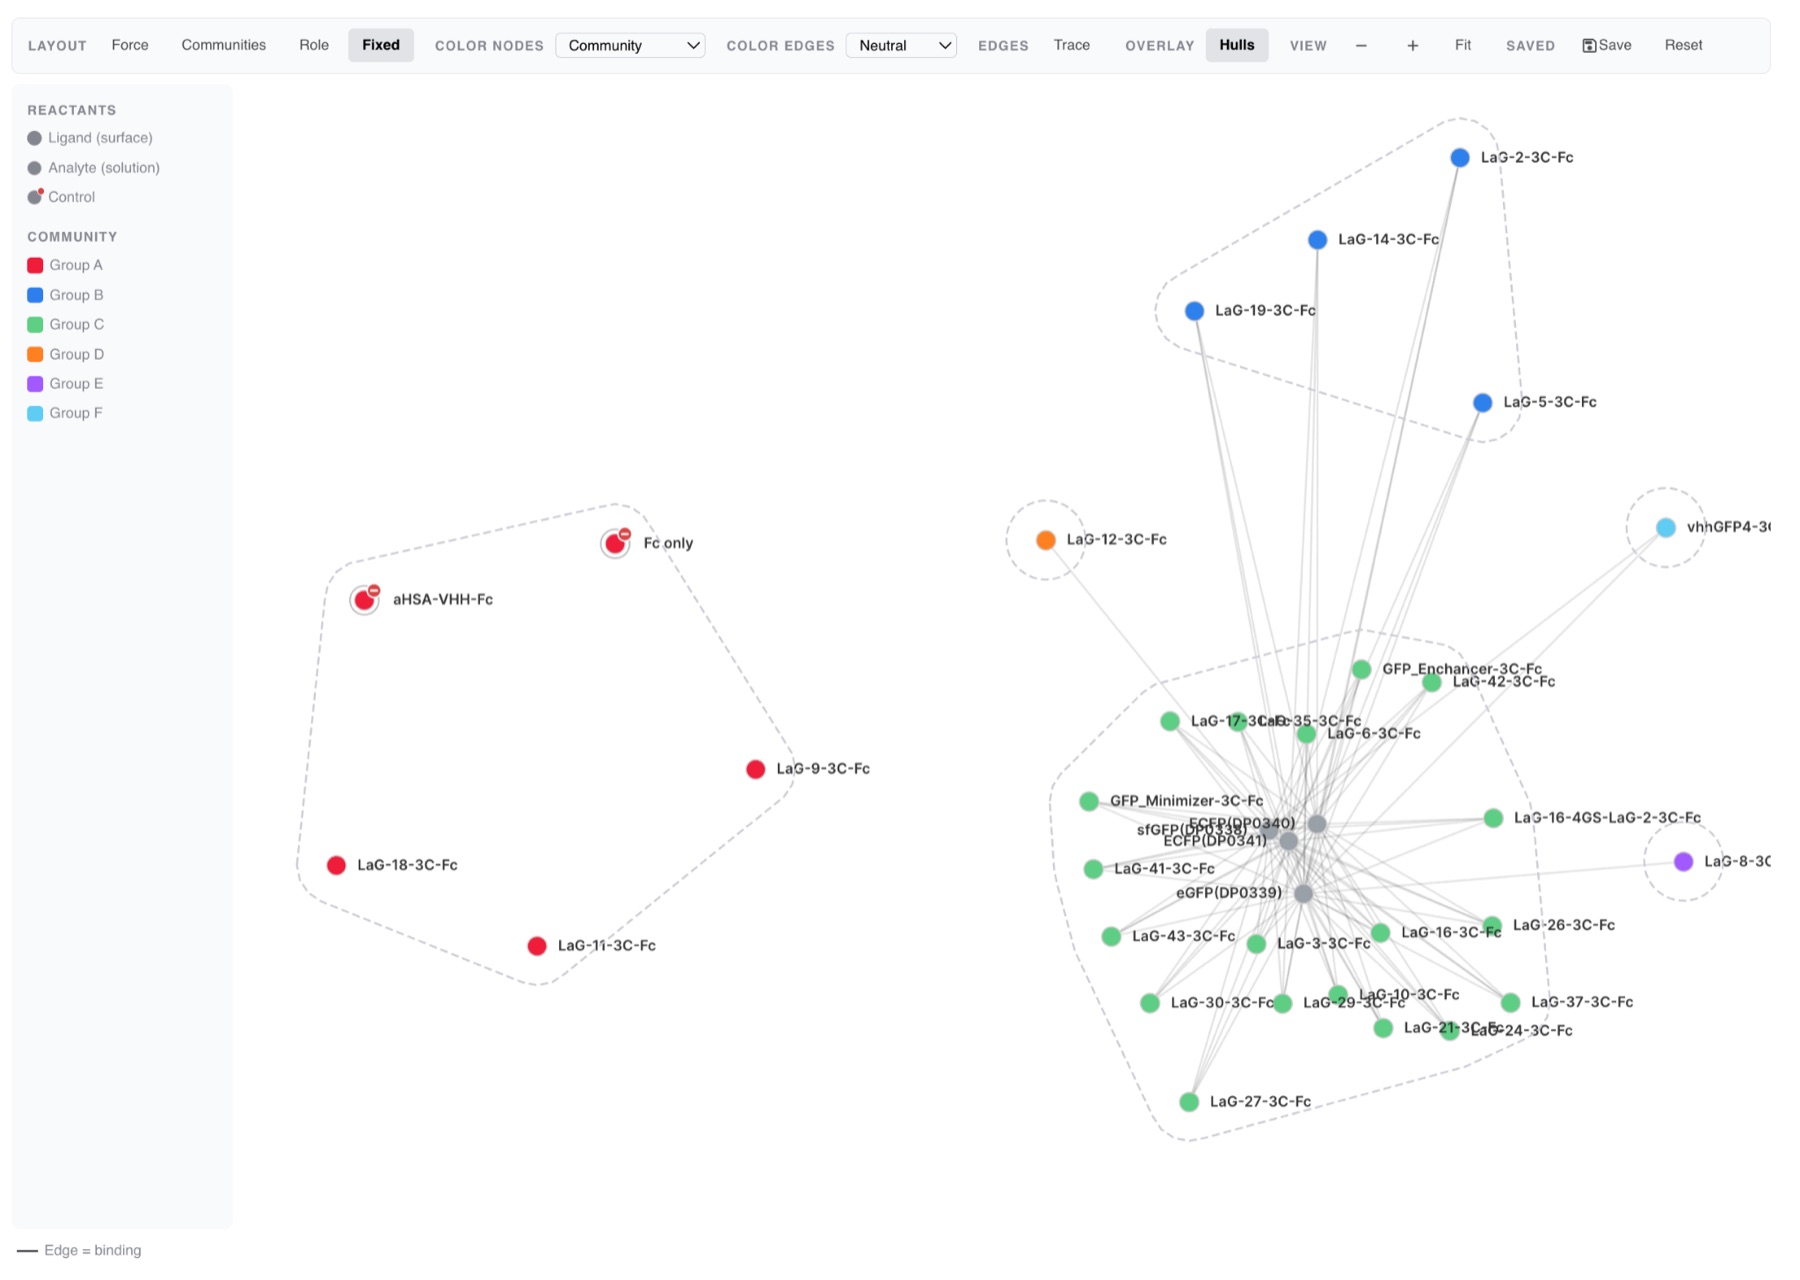Viewport: 1800px width, 1280px height.
Task: Save the current layout
Action: point(1607,45)
